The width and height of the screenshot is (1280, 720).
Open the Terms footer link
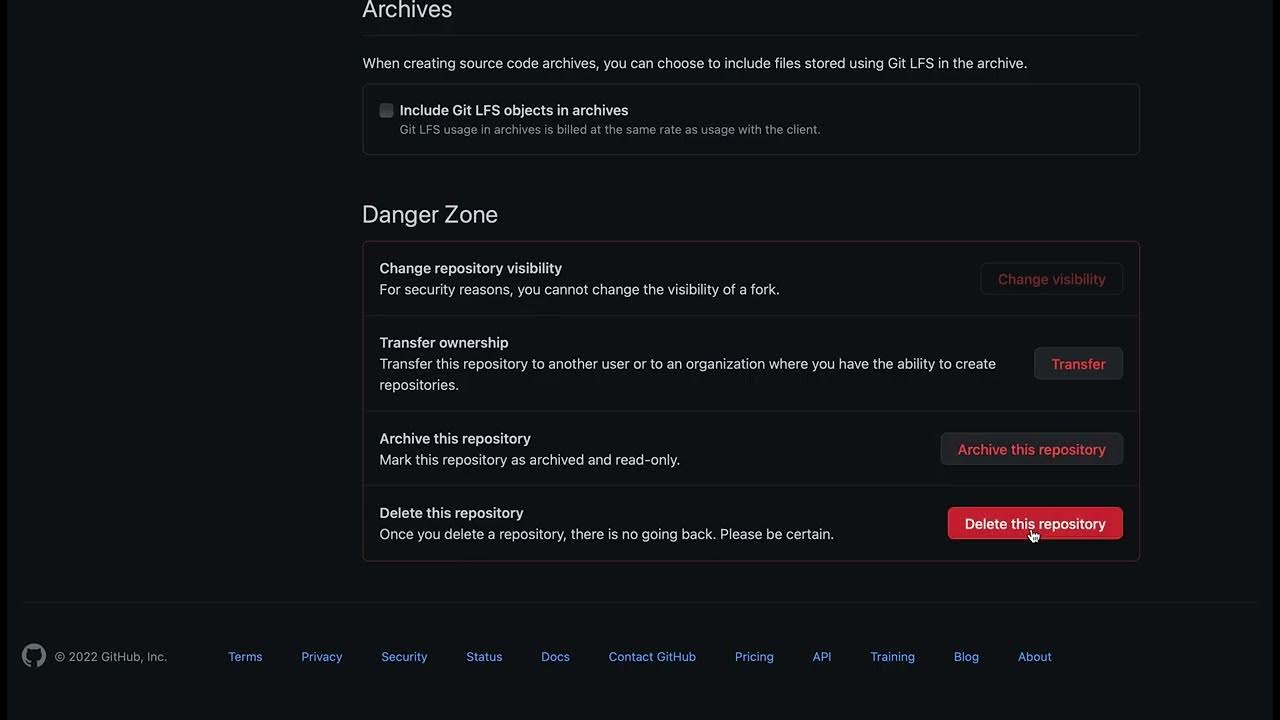click(x=245, y=657)
